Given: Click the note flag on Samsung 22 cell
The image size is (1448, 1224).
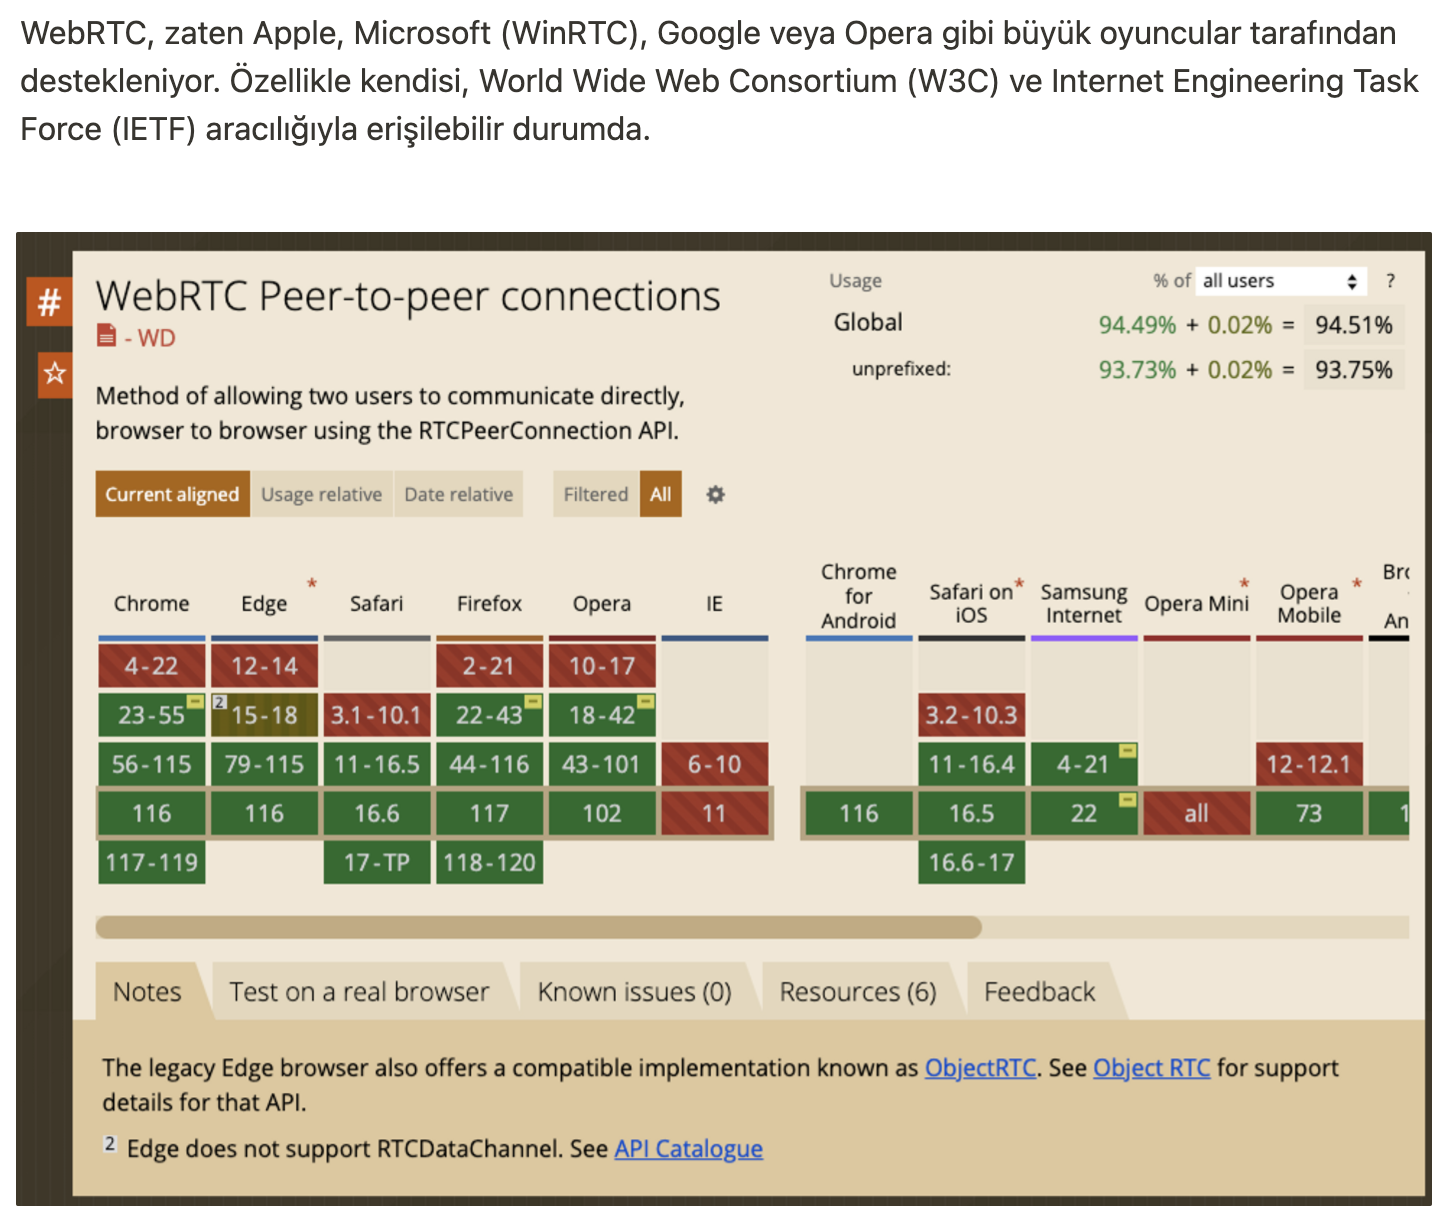Looking at the screenshot, I should pos(1127,799).
